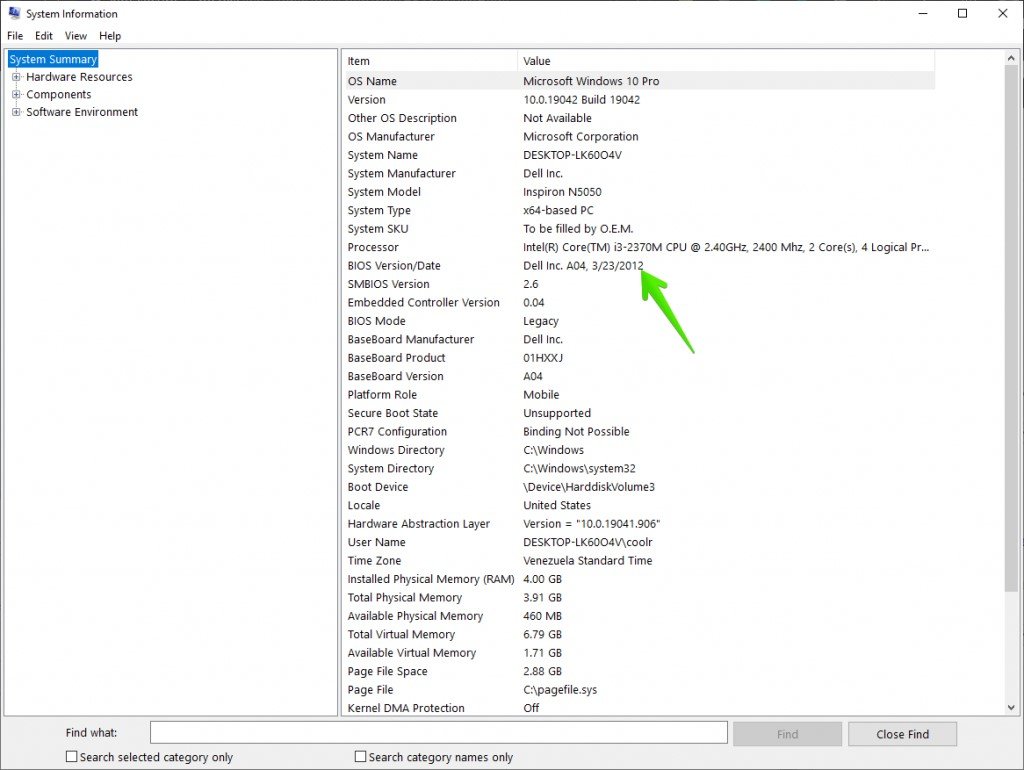Select the Total Virtual Memory row
Viewport: 1024px width, 770px height.
(639, 634)
